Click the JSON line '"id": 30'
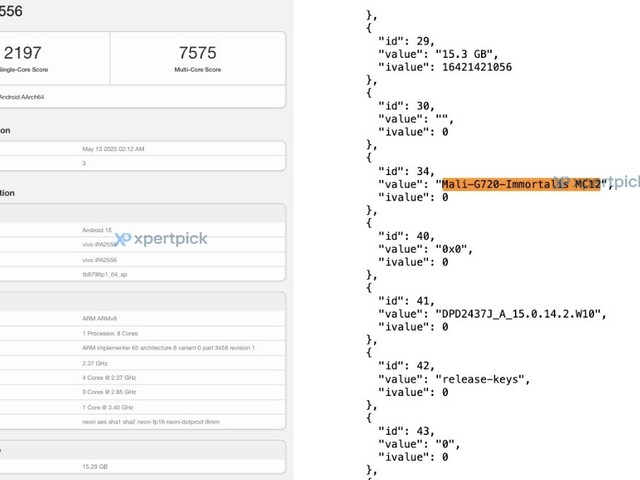 pyautogui.click(x=406, y=106)
